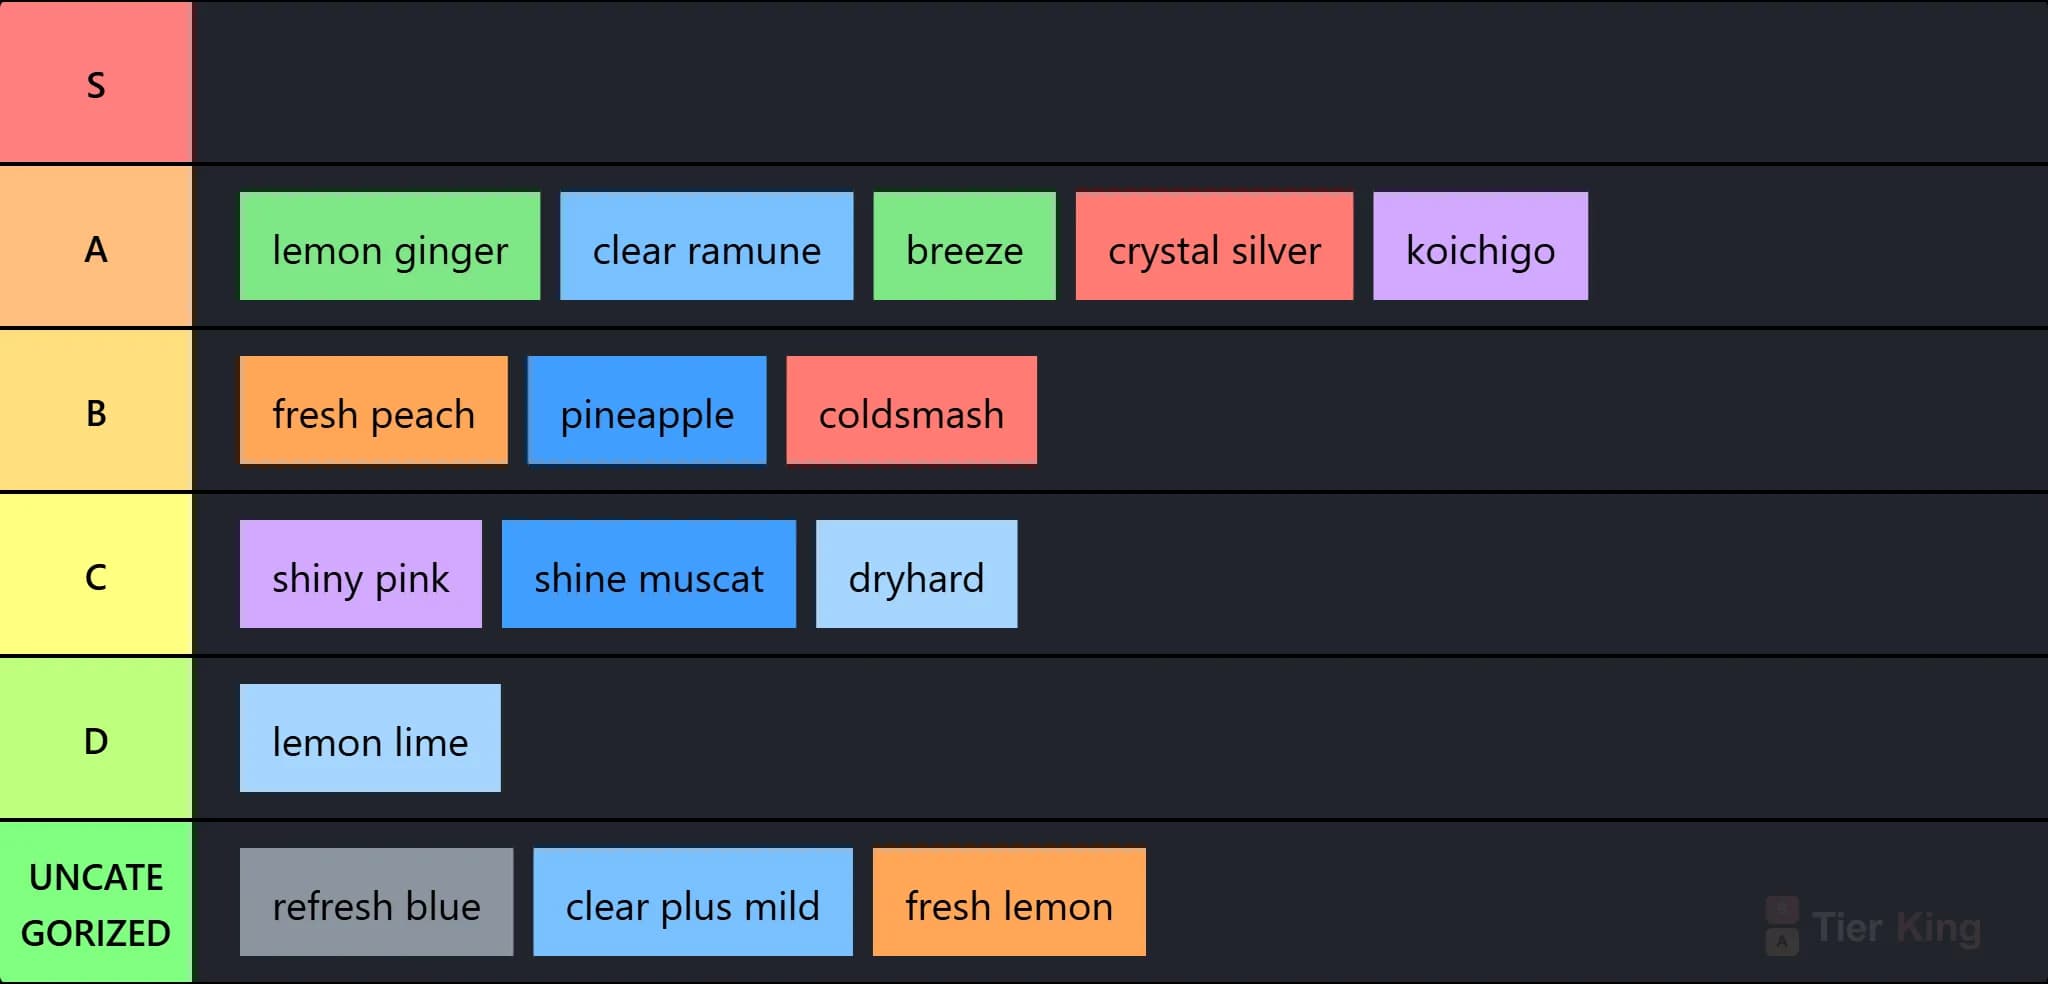The height and width of the screenshot is (984, 2048).
Task: Select the koichigo tile
Action: pyautogui.click(x=1480, y=246)
